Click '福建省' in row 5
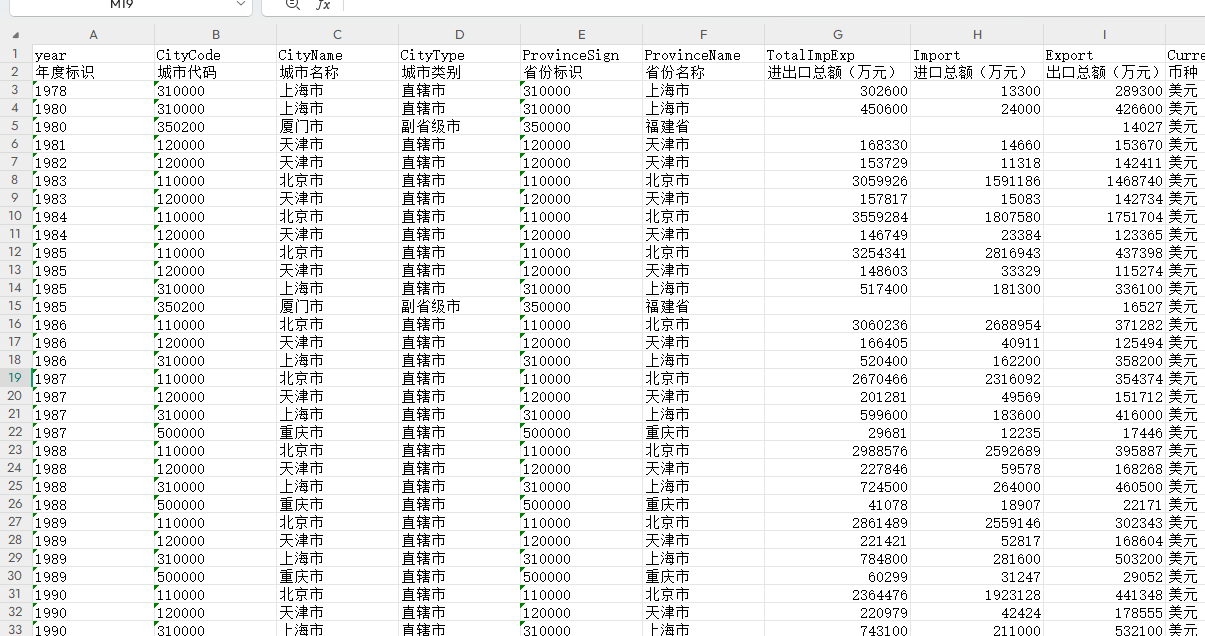 pyautogui.click(x=703, y=127)
